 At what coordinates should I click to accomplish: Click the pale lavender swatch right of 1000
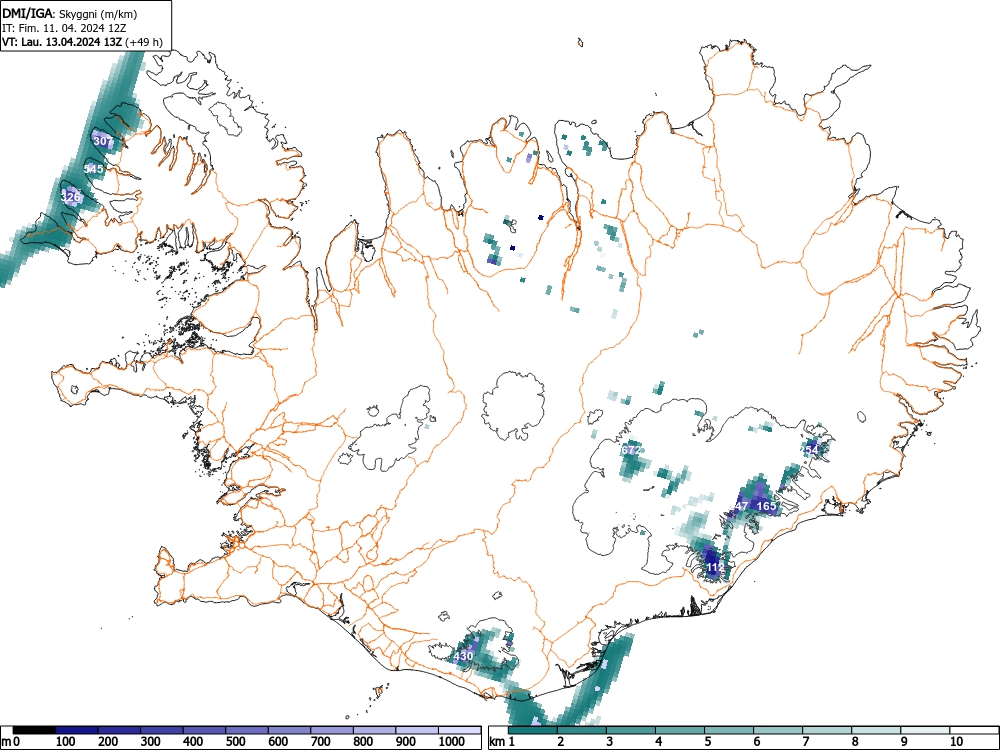[x=460, y=730]
